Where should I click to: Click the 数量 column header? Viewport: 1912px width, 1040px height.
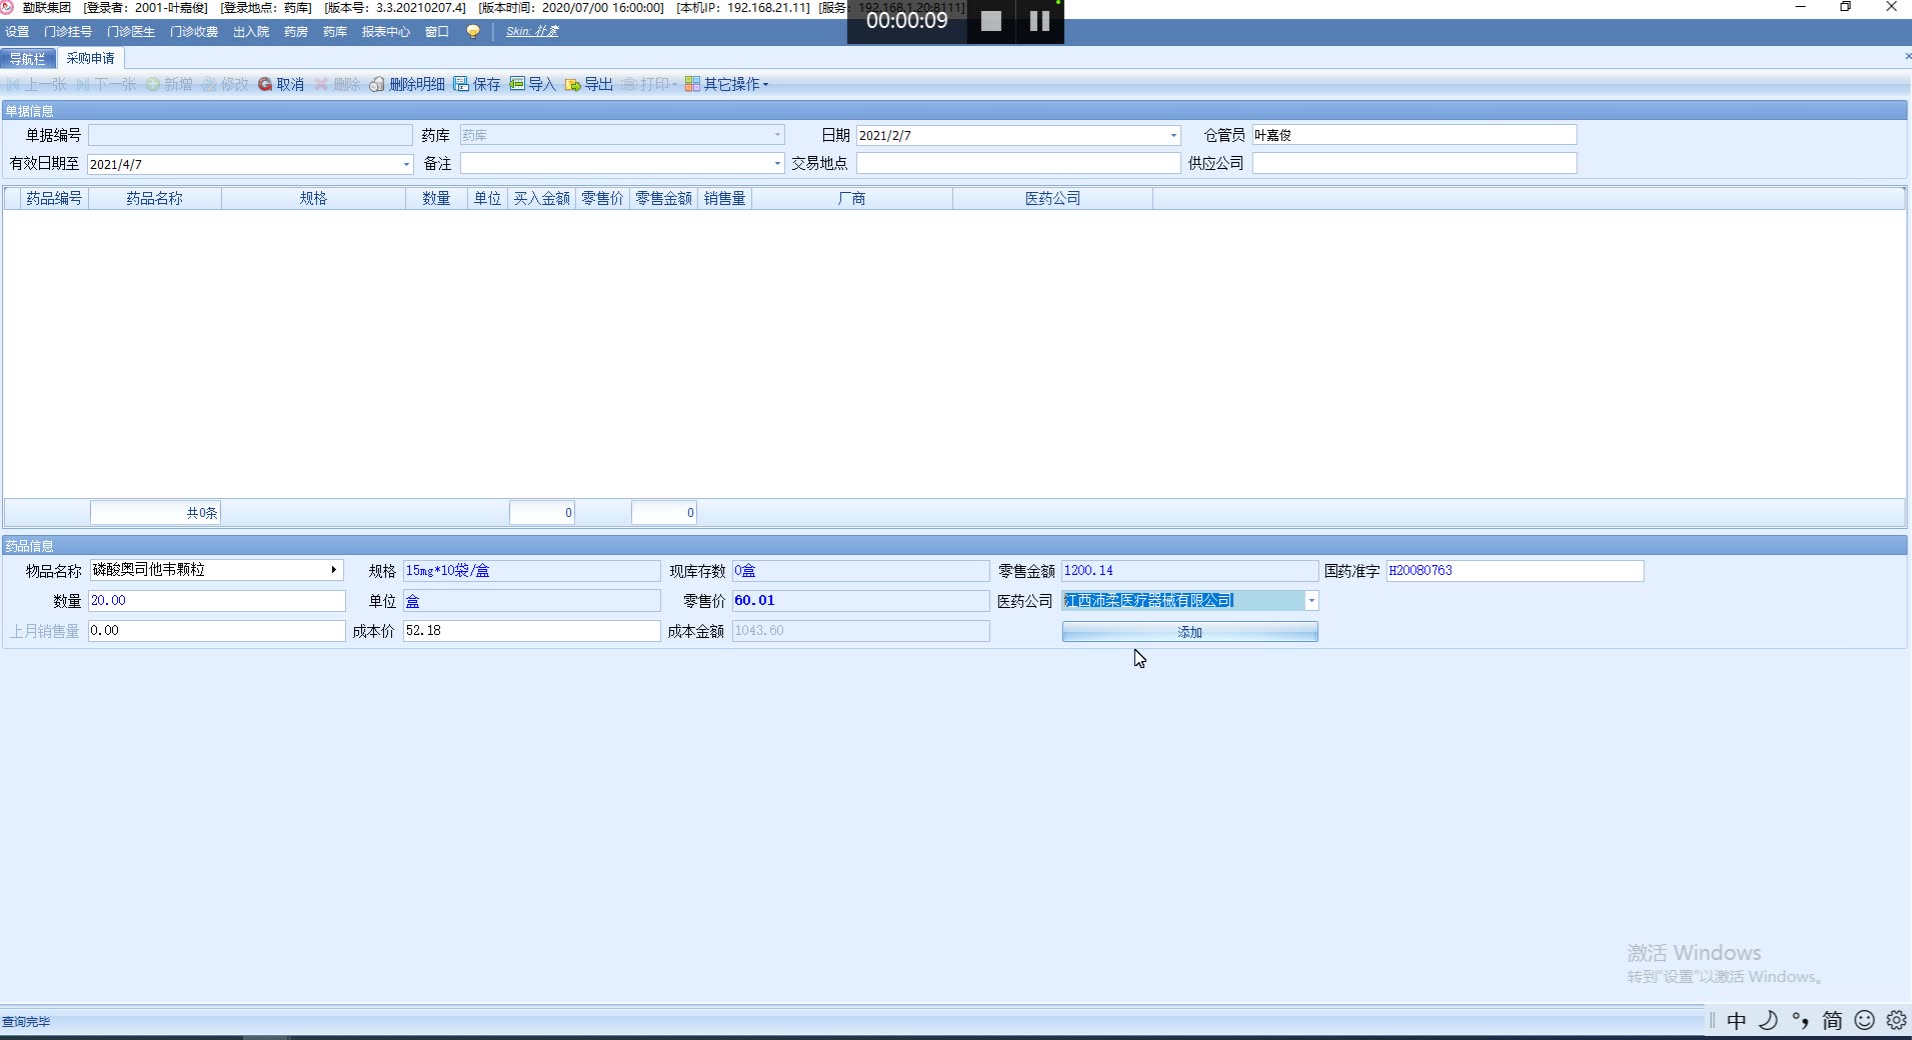point(436,199)
